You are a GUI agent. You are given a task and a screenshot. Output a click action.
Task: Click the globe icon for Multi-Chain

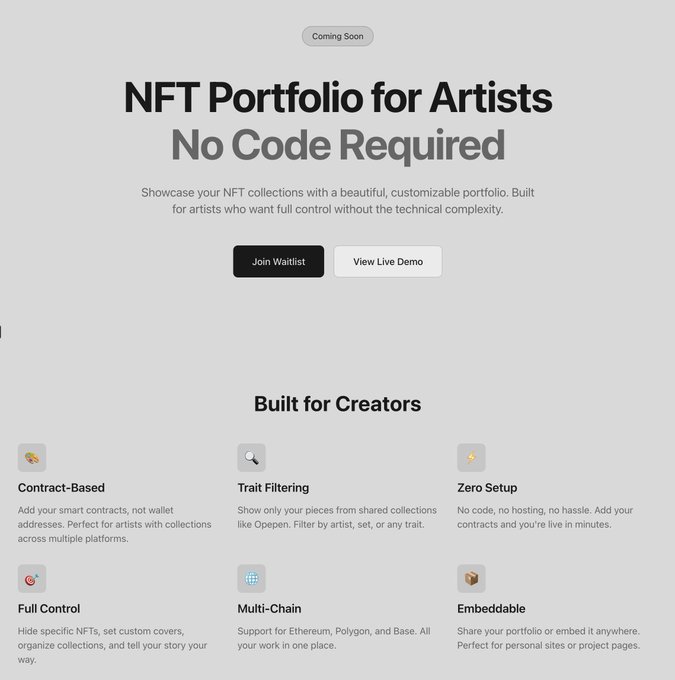(x=251, y=579)
